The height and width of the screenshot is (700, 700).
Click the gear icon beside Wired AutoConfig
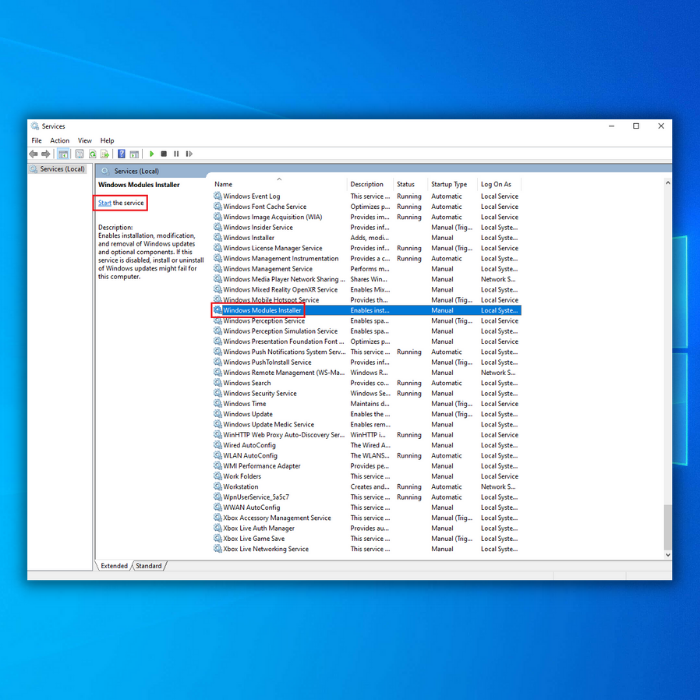click(217, 445)
